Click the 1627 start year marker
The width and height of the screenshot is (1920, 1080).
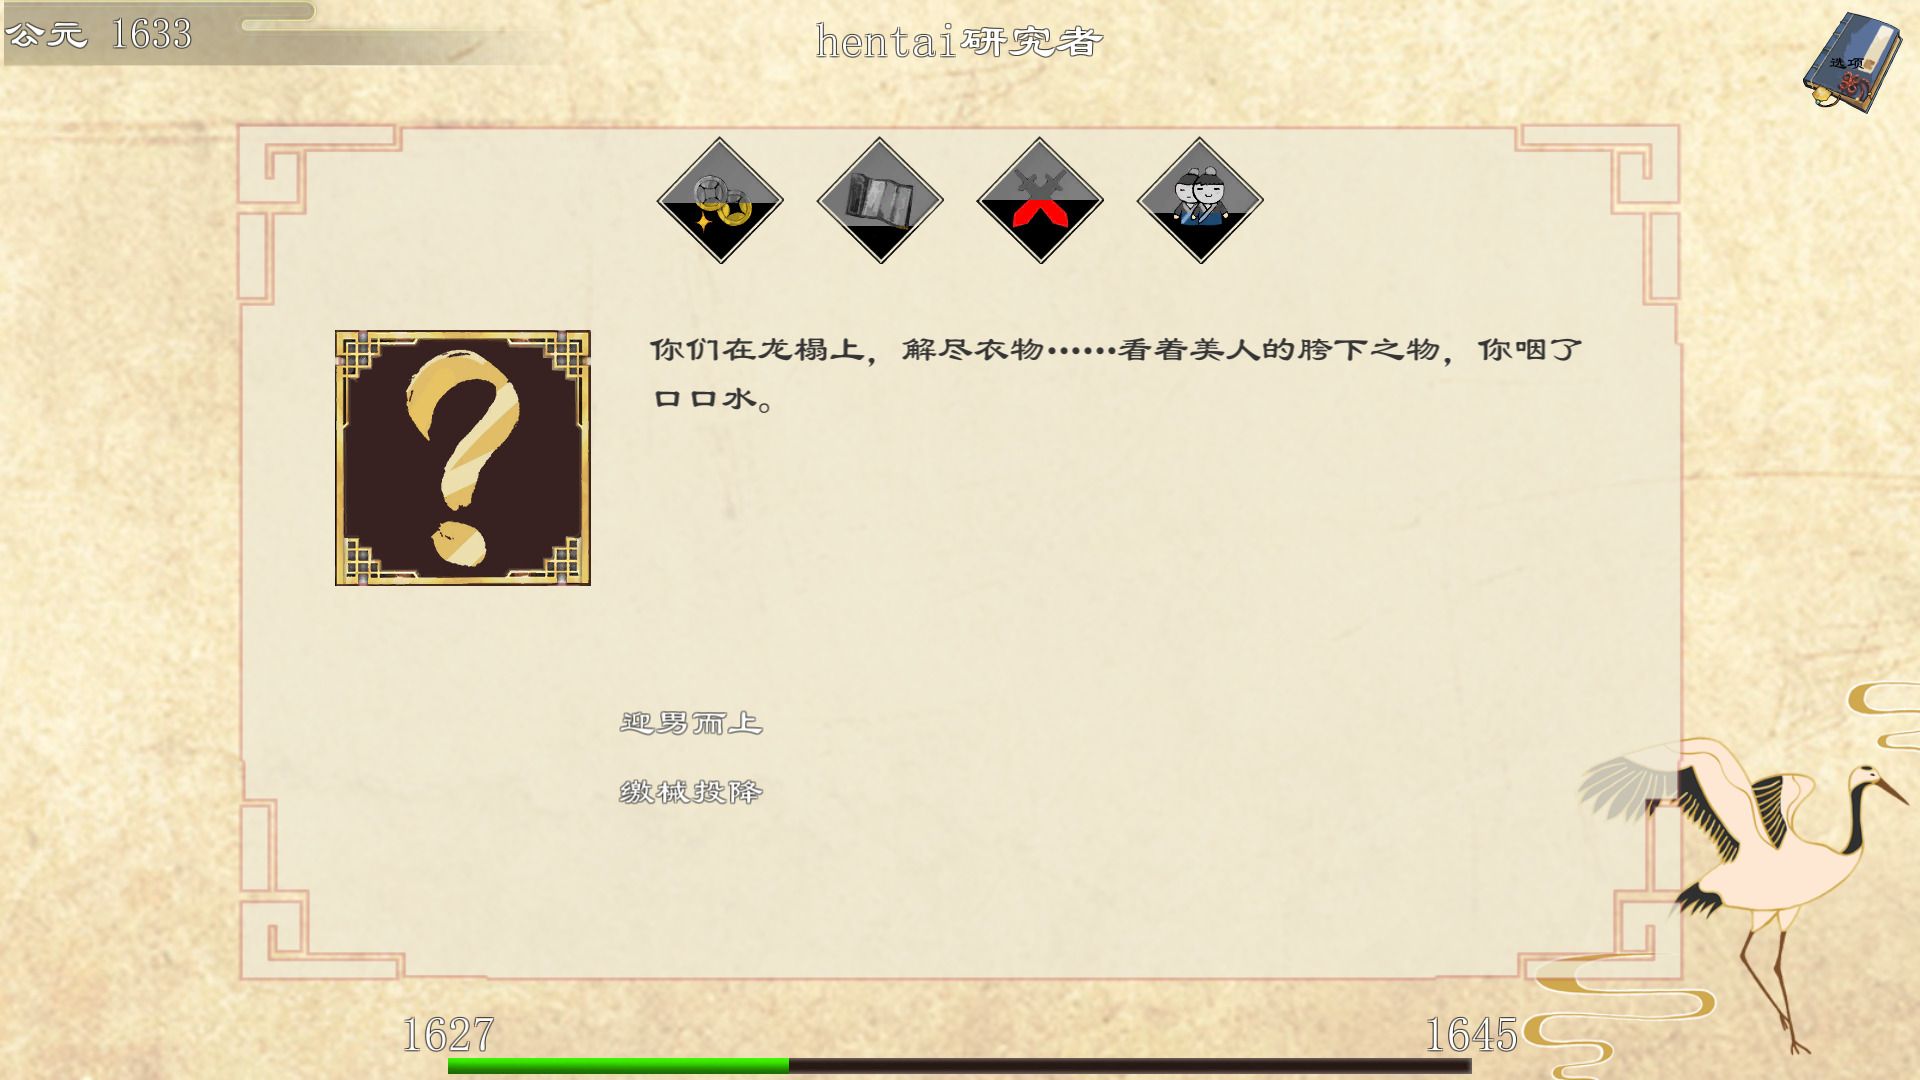click(x=448, y=1034)
